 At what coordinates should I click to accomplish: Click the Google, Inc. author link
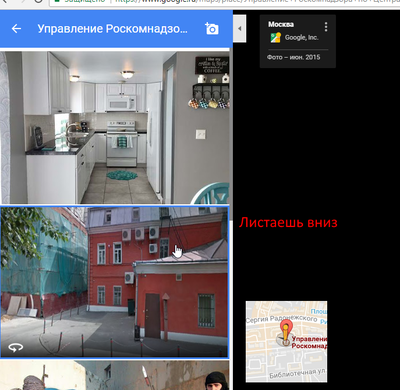pos(301,38)
